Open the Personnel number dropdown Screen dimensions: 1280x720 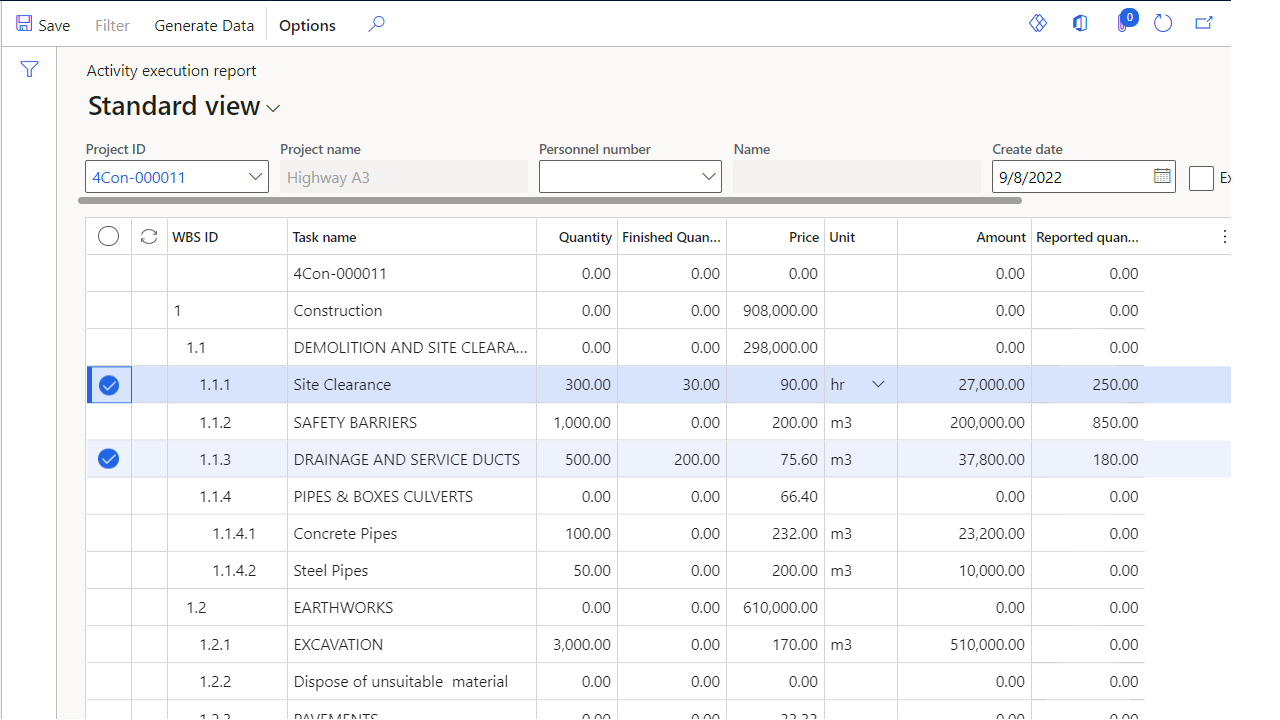(x=708, y=177)
